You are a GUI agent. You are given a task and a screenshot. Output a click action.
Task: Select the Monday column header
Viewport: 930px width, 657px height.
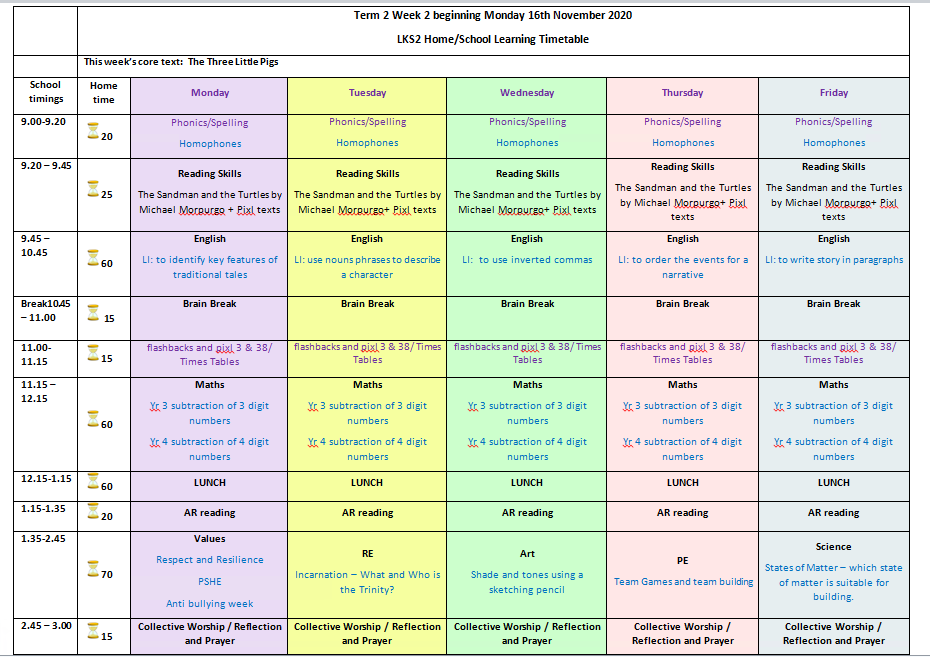point(209,93)
